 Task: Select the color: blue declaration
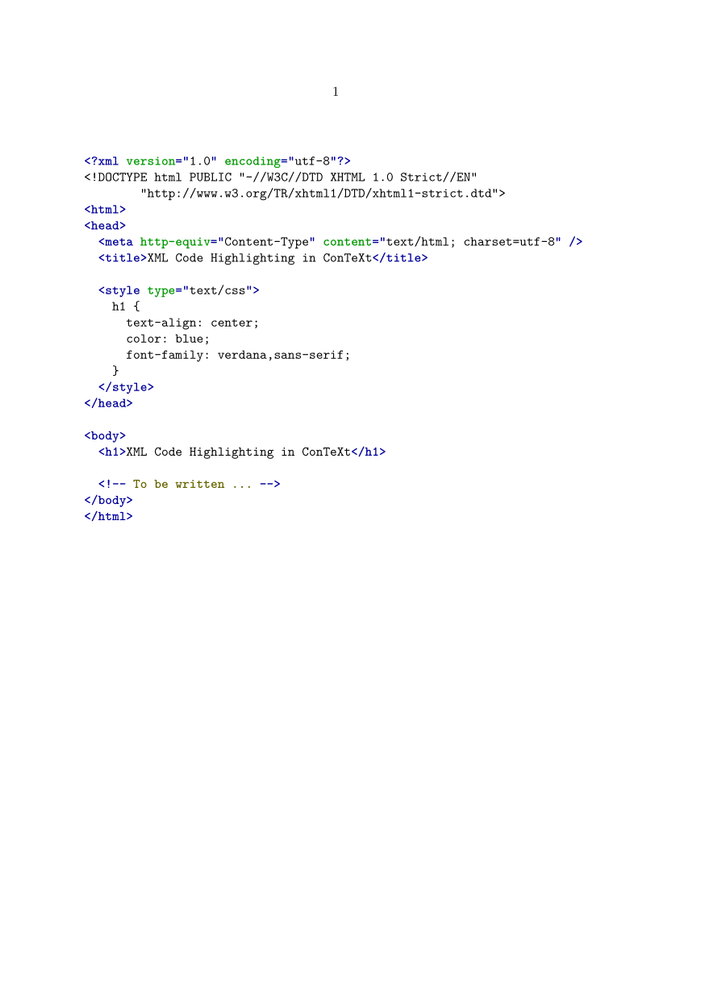click(168, 339)
